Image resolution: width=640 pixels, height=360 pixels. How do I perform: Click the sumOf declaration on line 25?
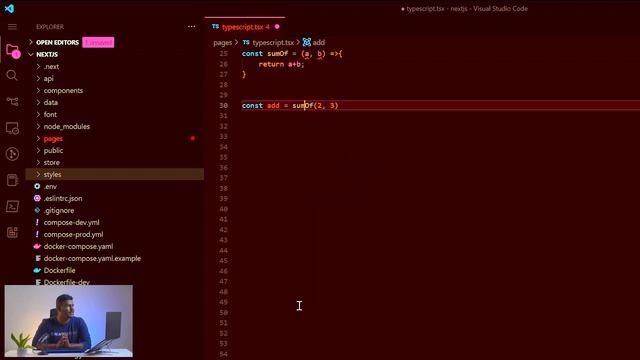[278, 53]
